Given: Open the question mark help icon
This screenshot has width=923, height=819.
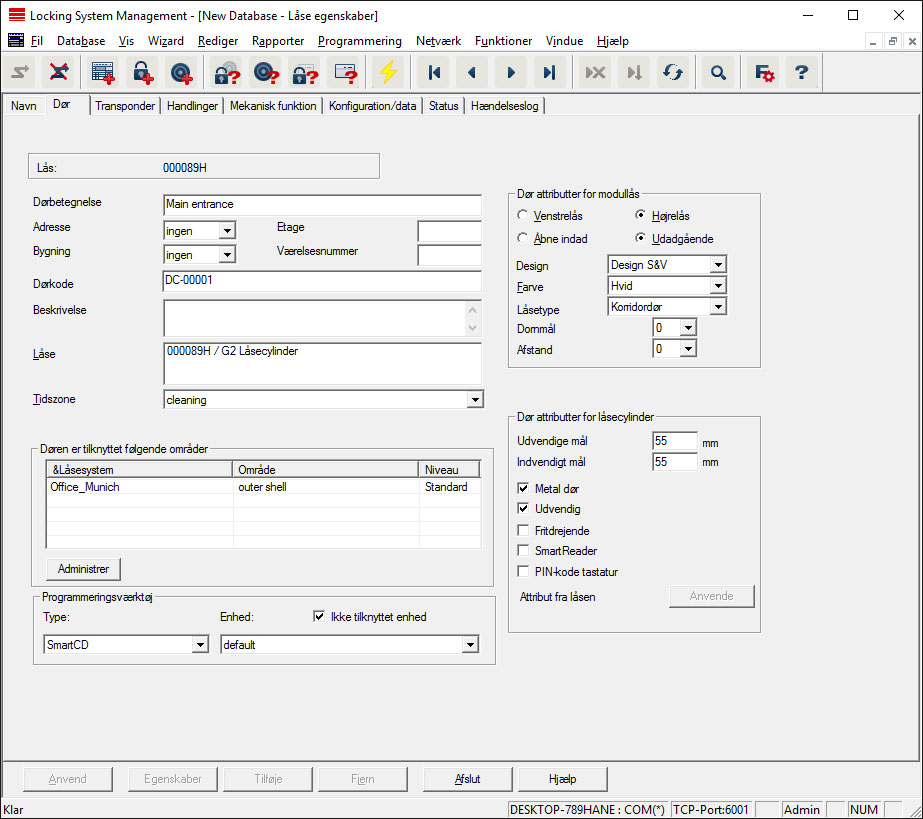Looking at the screenshot, I should [800, 73].
